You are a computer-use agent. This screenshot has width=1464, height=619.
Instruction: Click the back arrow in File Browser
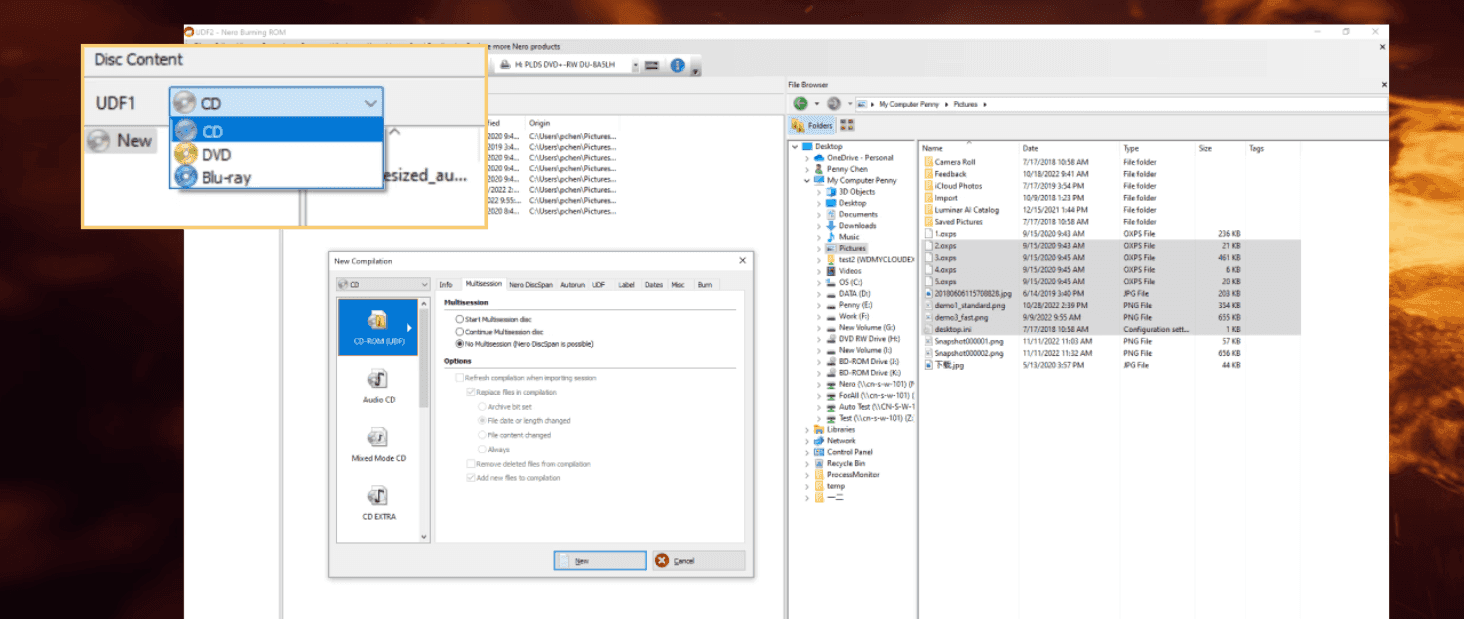pyautogui.click(x=800, y=104)
